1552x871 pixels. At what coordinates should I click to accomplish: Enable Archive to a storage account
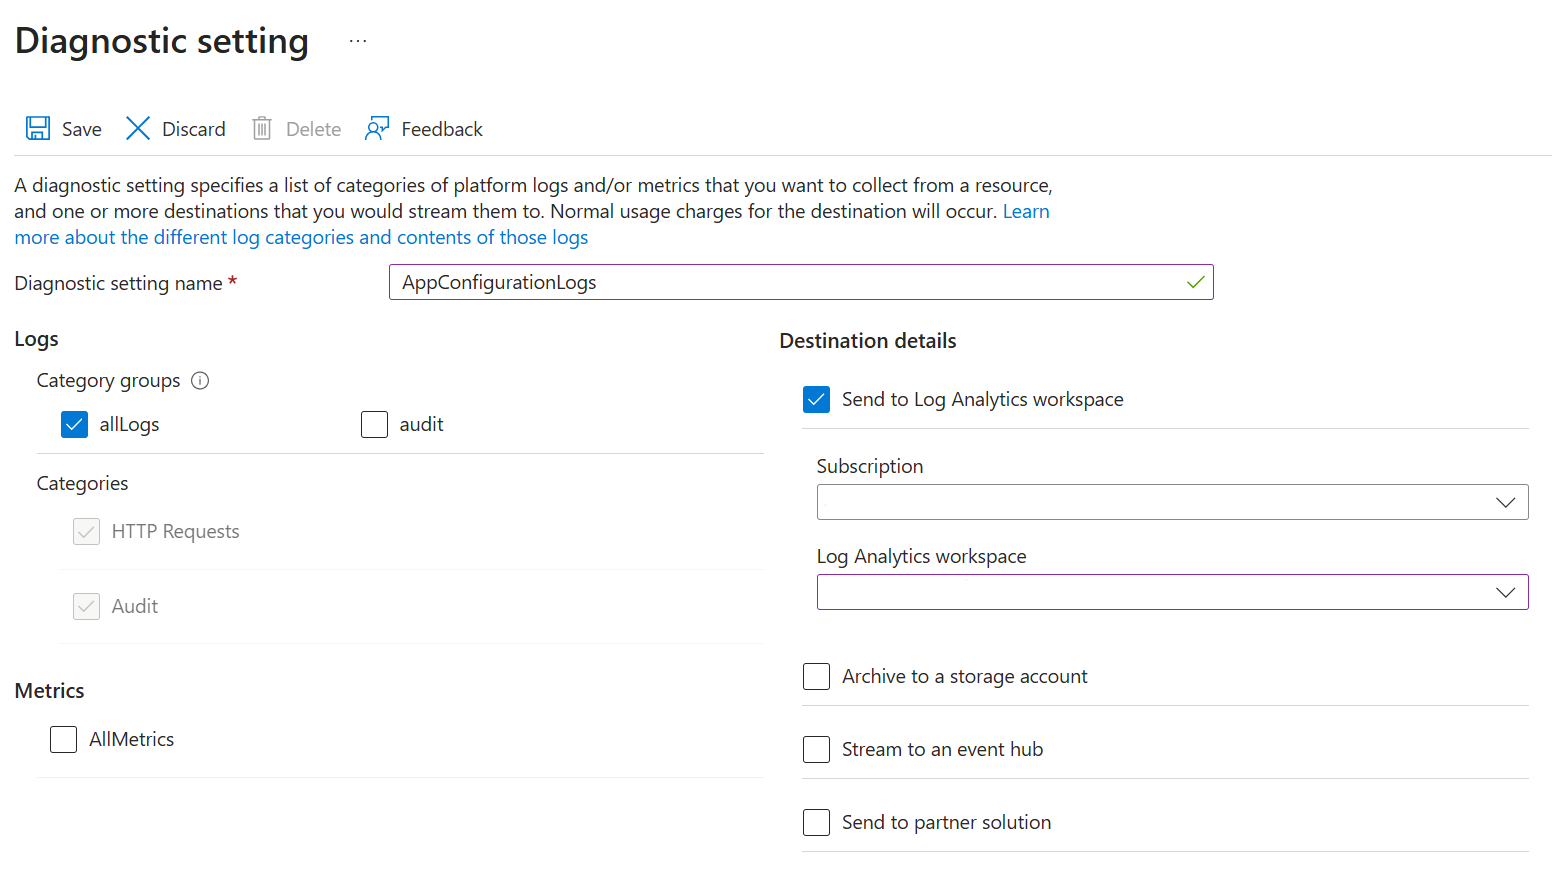click(817, 677)
